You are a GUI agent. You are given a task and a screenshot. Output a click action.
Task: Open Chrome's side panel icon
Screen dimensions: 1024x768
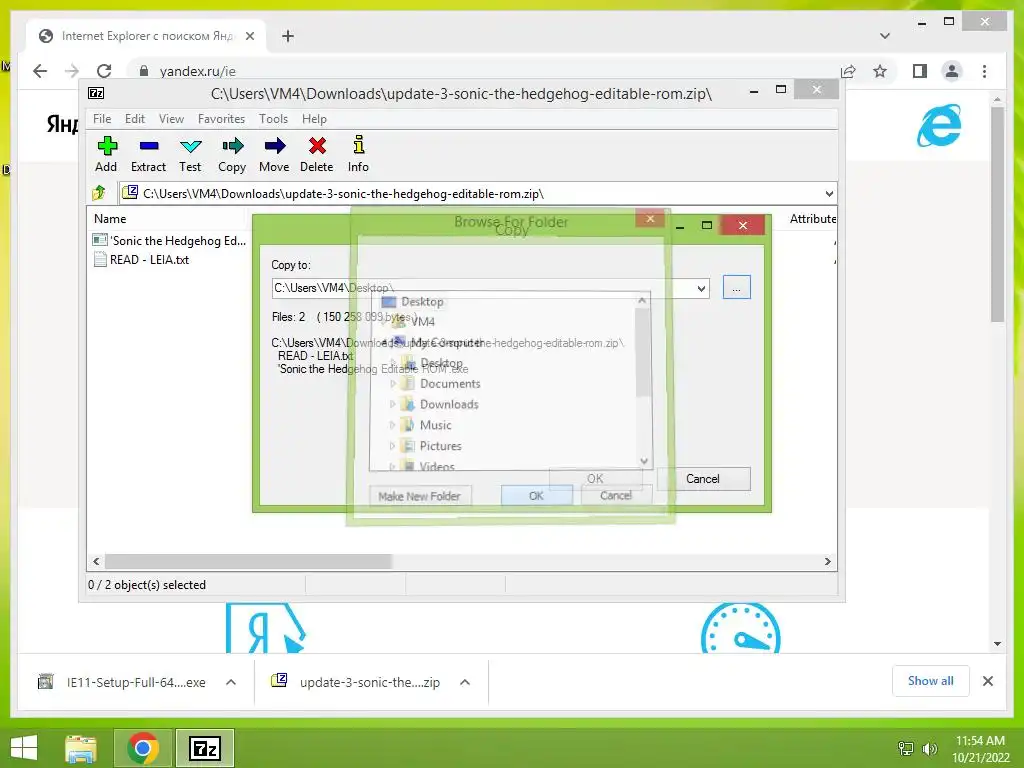920,71
